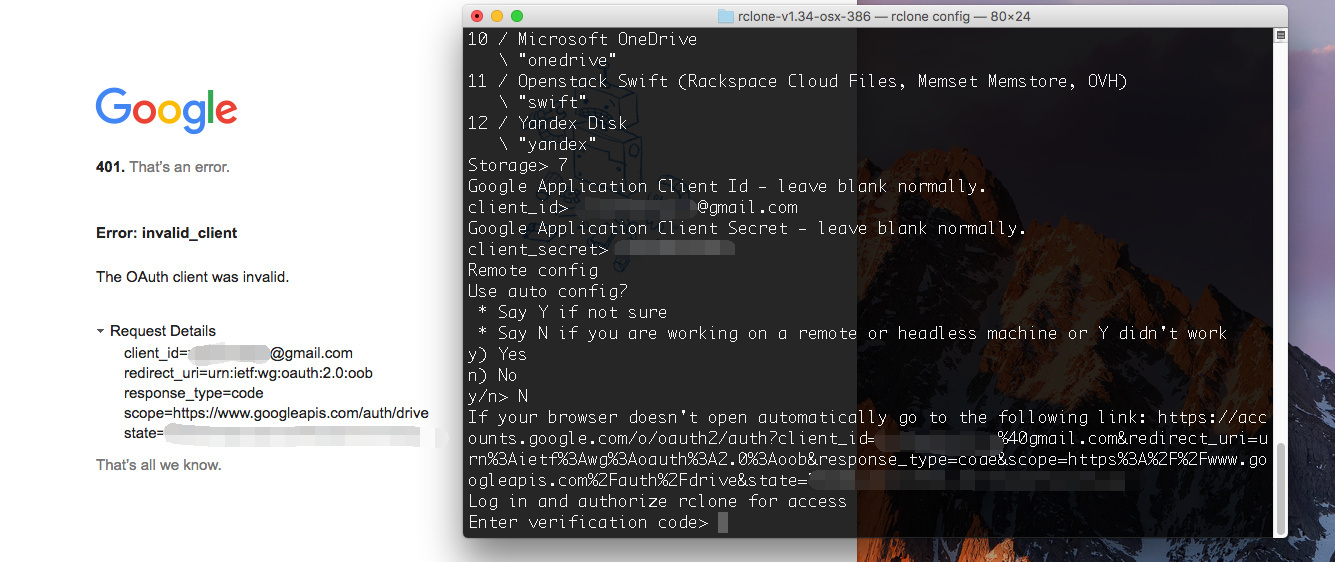
Task: Click the response_type=code line
Action: (193, 393)
